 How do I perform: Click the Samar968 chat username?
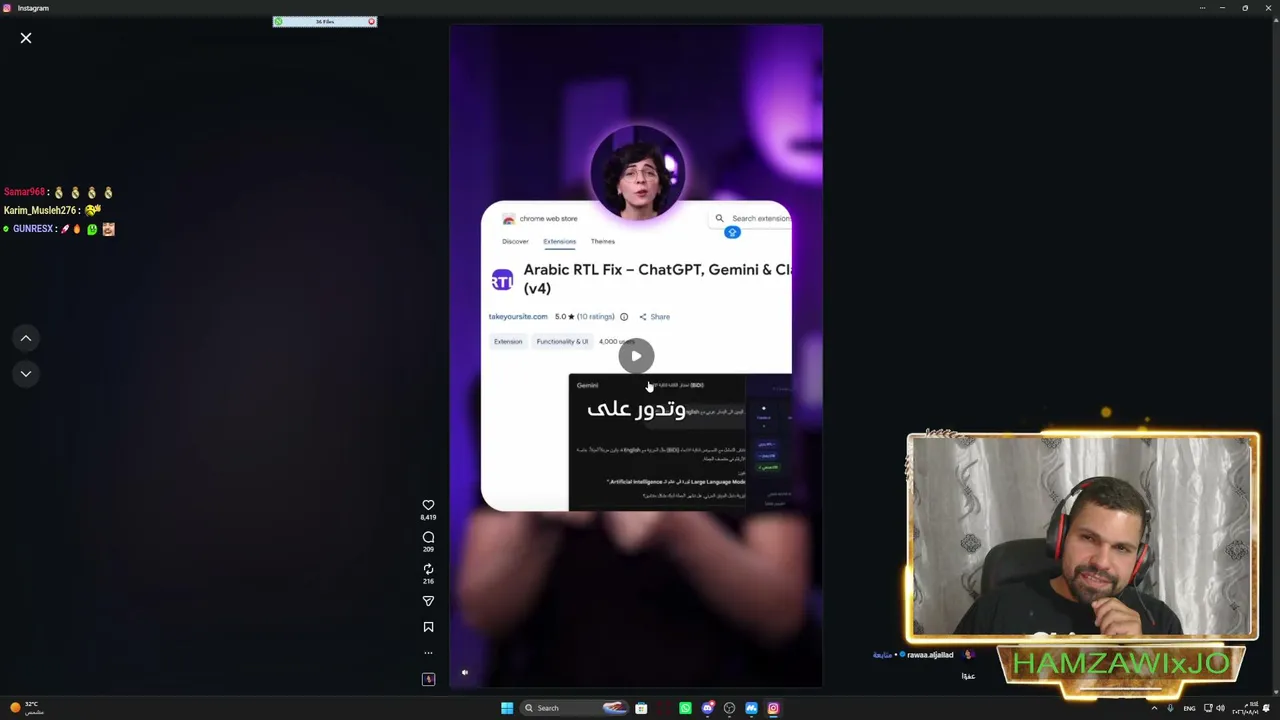[x=24, y=192]
